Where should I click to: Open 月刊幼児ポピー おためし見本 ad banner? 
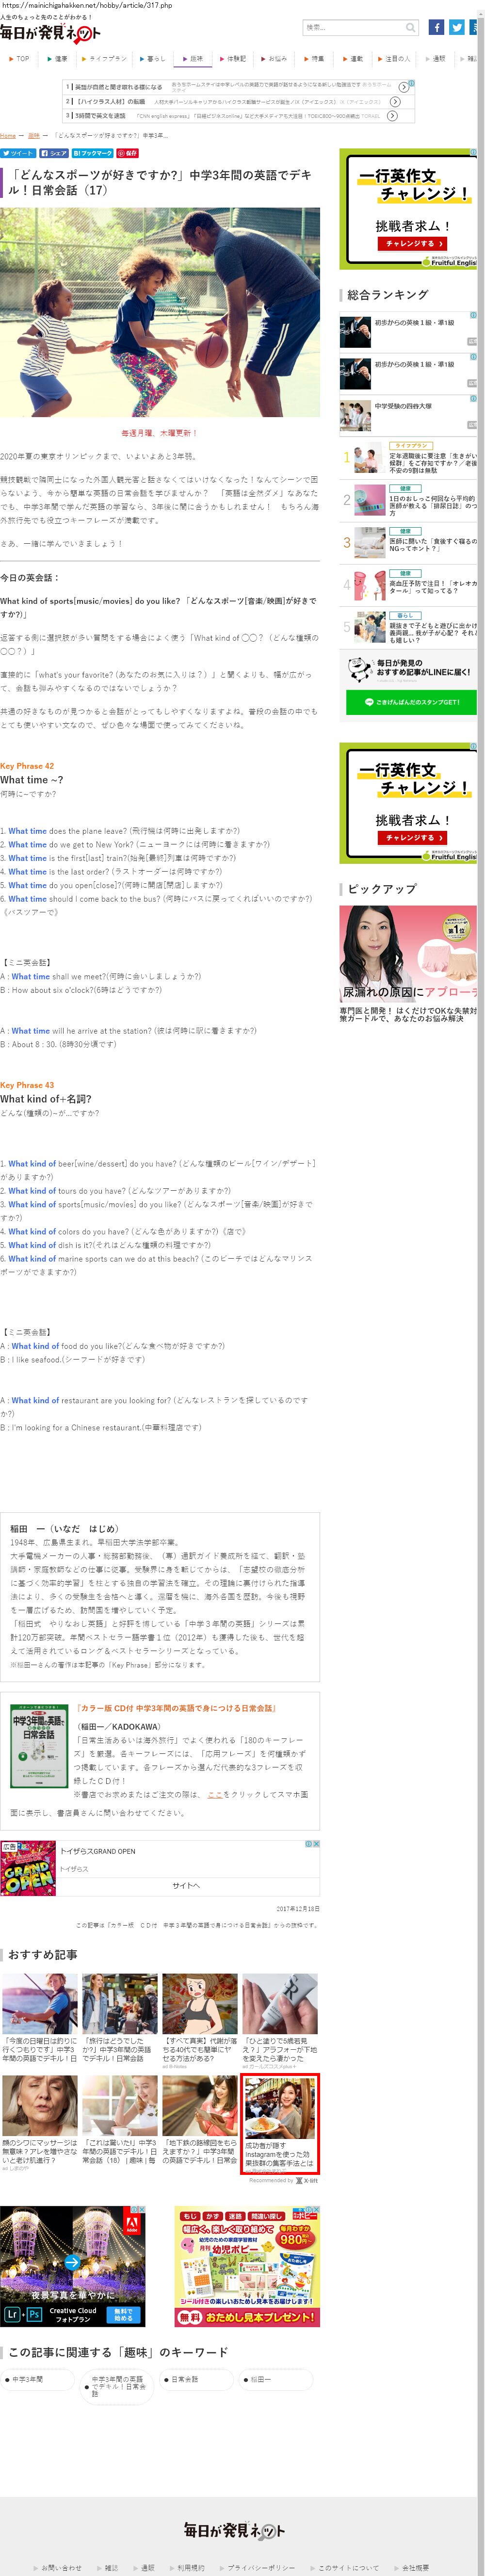[x=247, y=2266]
